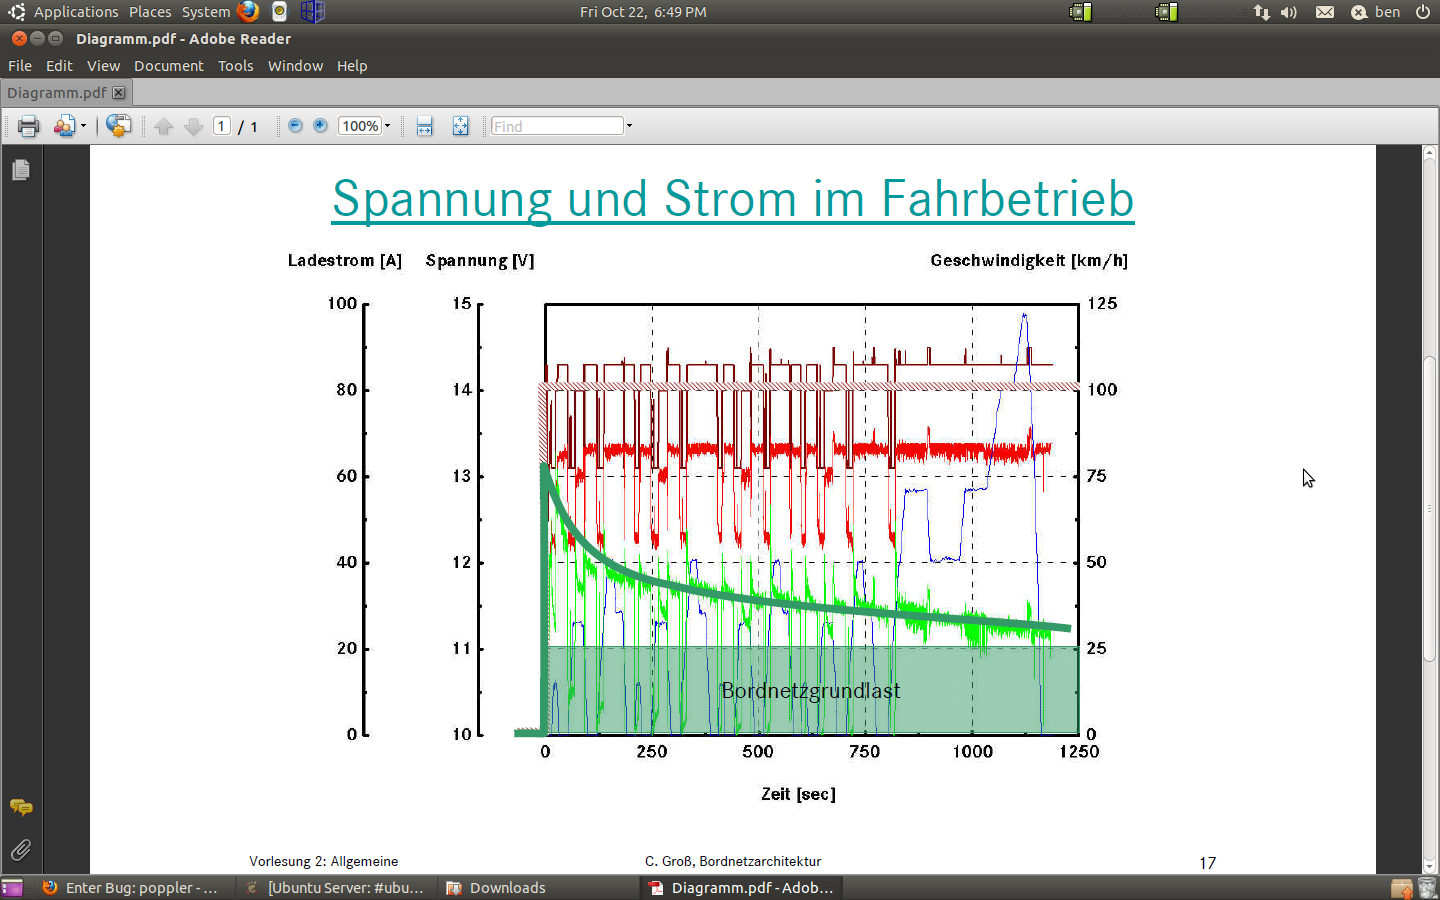Click the Find text field

[556, 126]
